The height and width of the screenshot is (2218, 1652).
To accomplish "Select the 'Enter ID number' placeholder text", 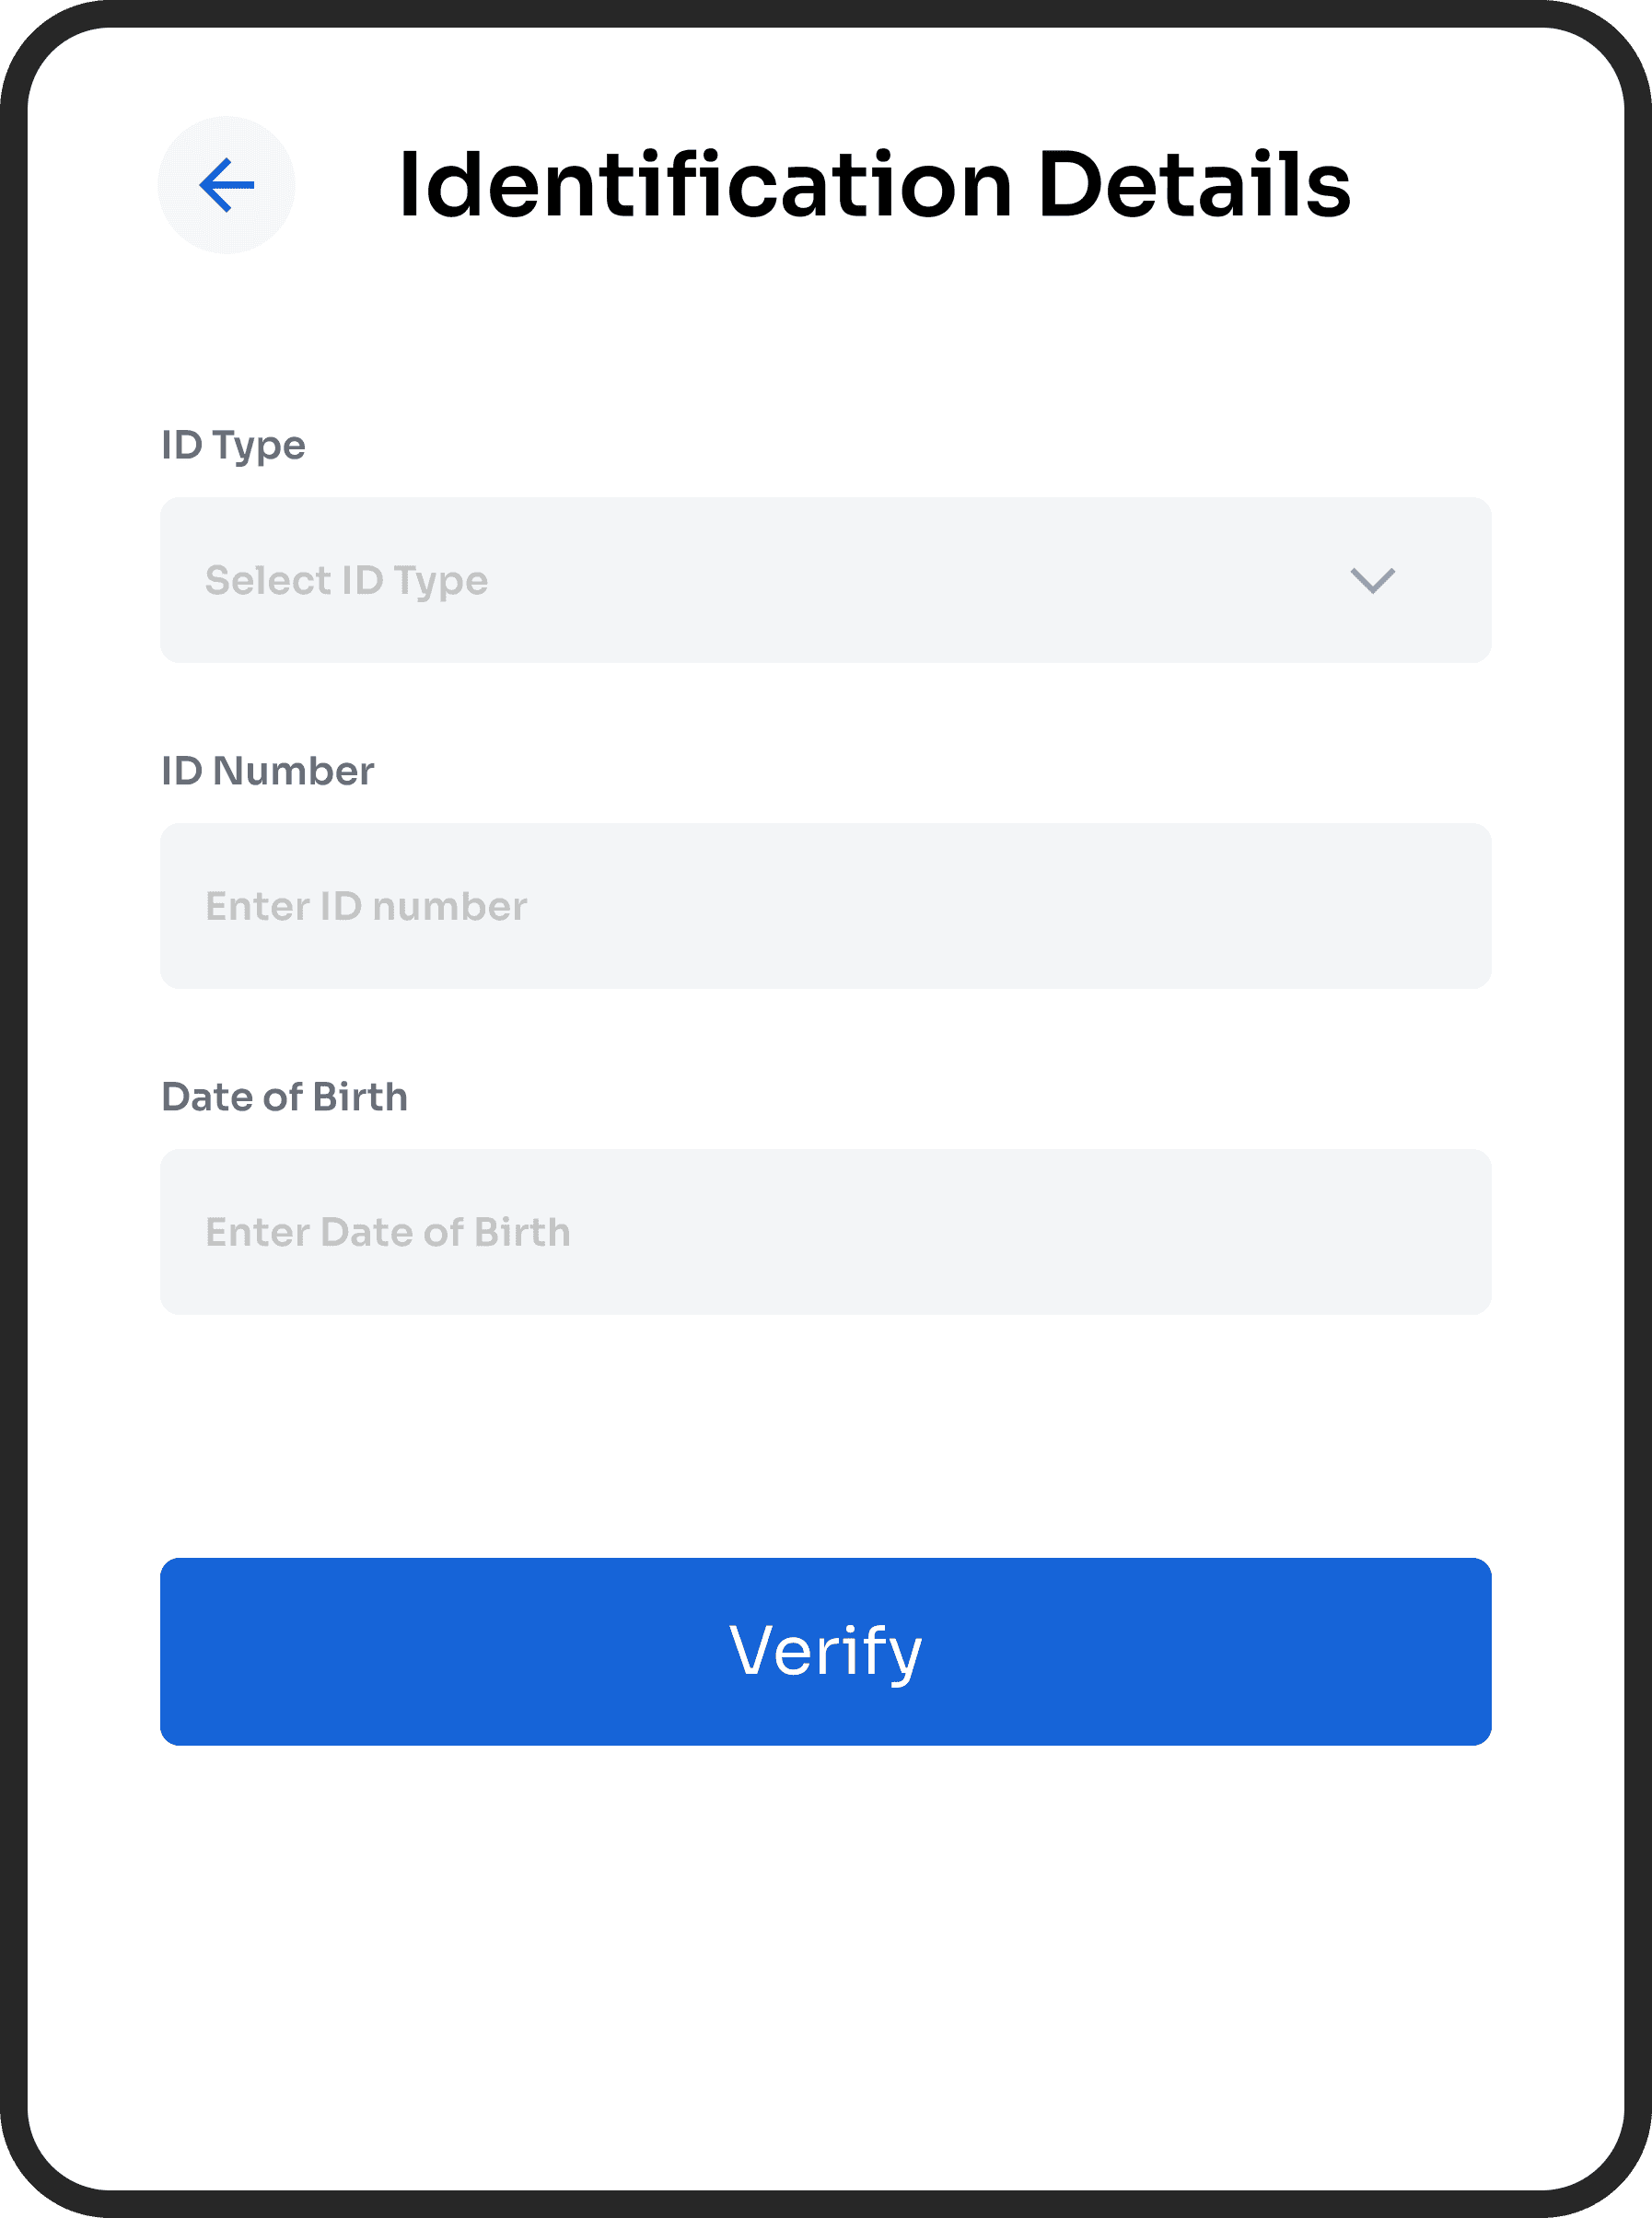I will click(365, 906).
